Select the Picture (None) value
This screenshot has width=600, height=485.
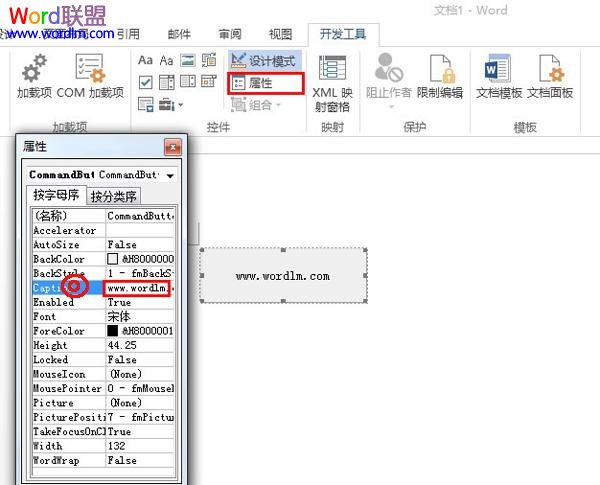(140, 403)
